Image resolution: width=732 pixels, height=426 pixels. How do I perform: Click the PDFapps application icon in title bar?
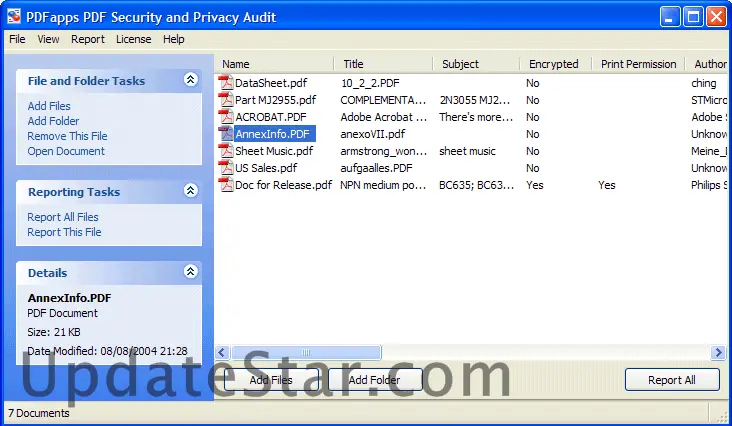[x=14, y=17]
